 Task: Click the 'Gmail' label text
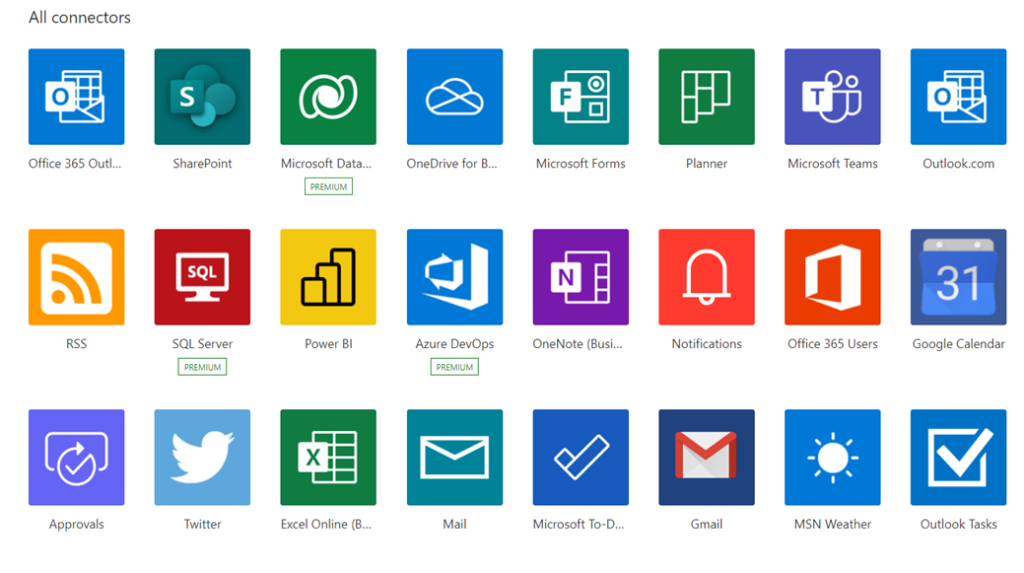click(x=707, y=524)
